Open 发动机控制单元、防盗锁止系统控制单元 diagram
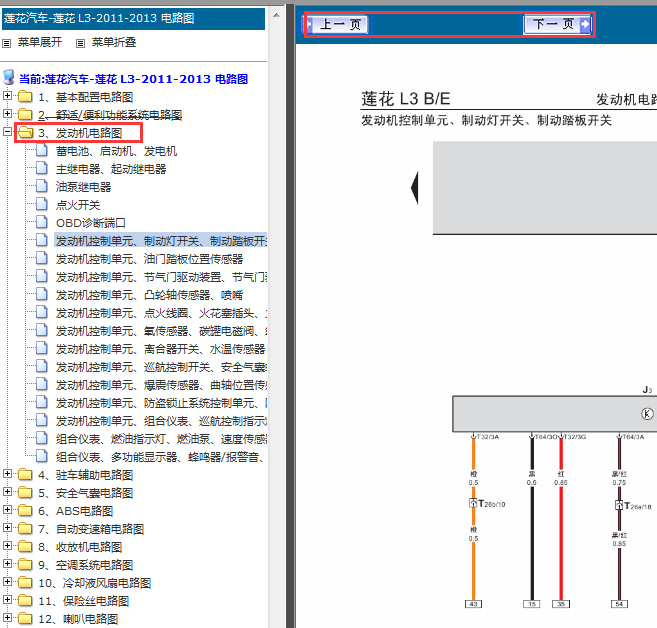 point(161,403)
